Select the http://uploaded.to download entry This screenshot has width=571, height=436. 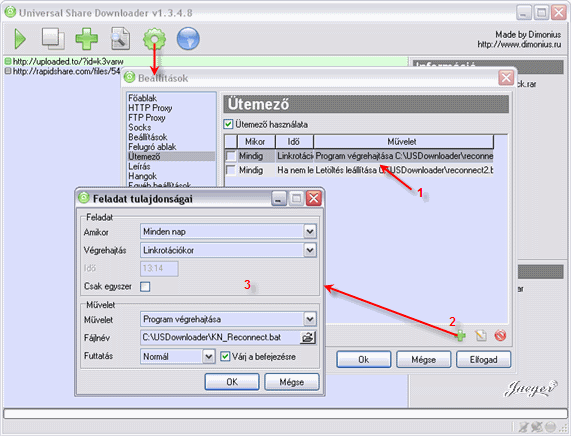[x=206, y=61]
